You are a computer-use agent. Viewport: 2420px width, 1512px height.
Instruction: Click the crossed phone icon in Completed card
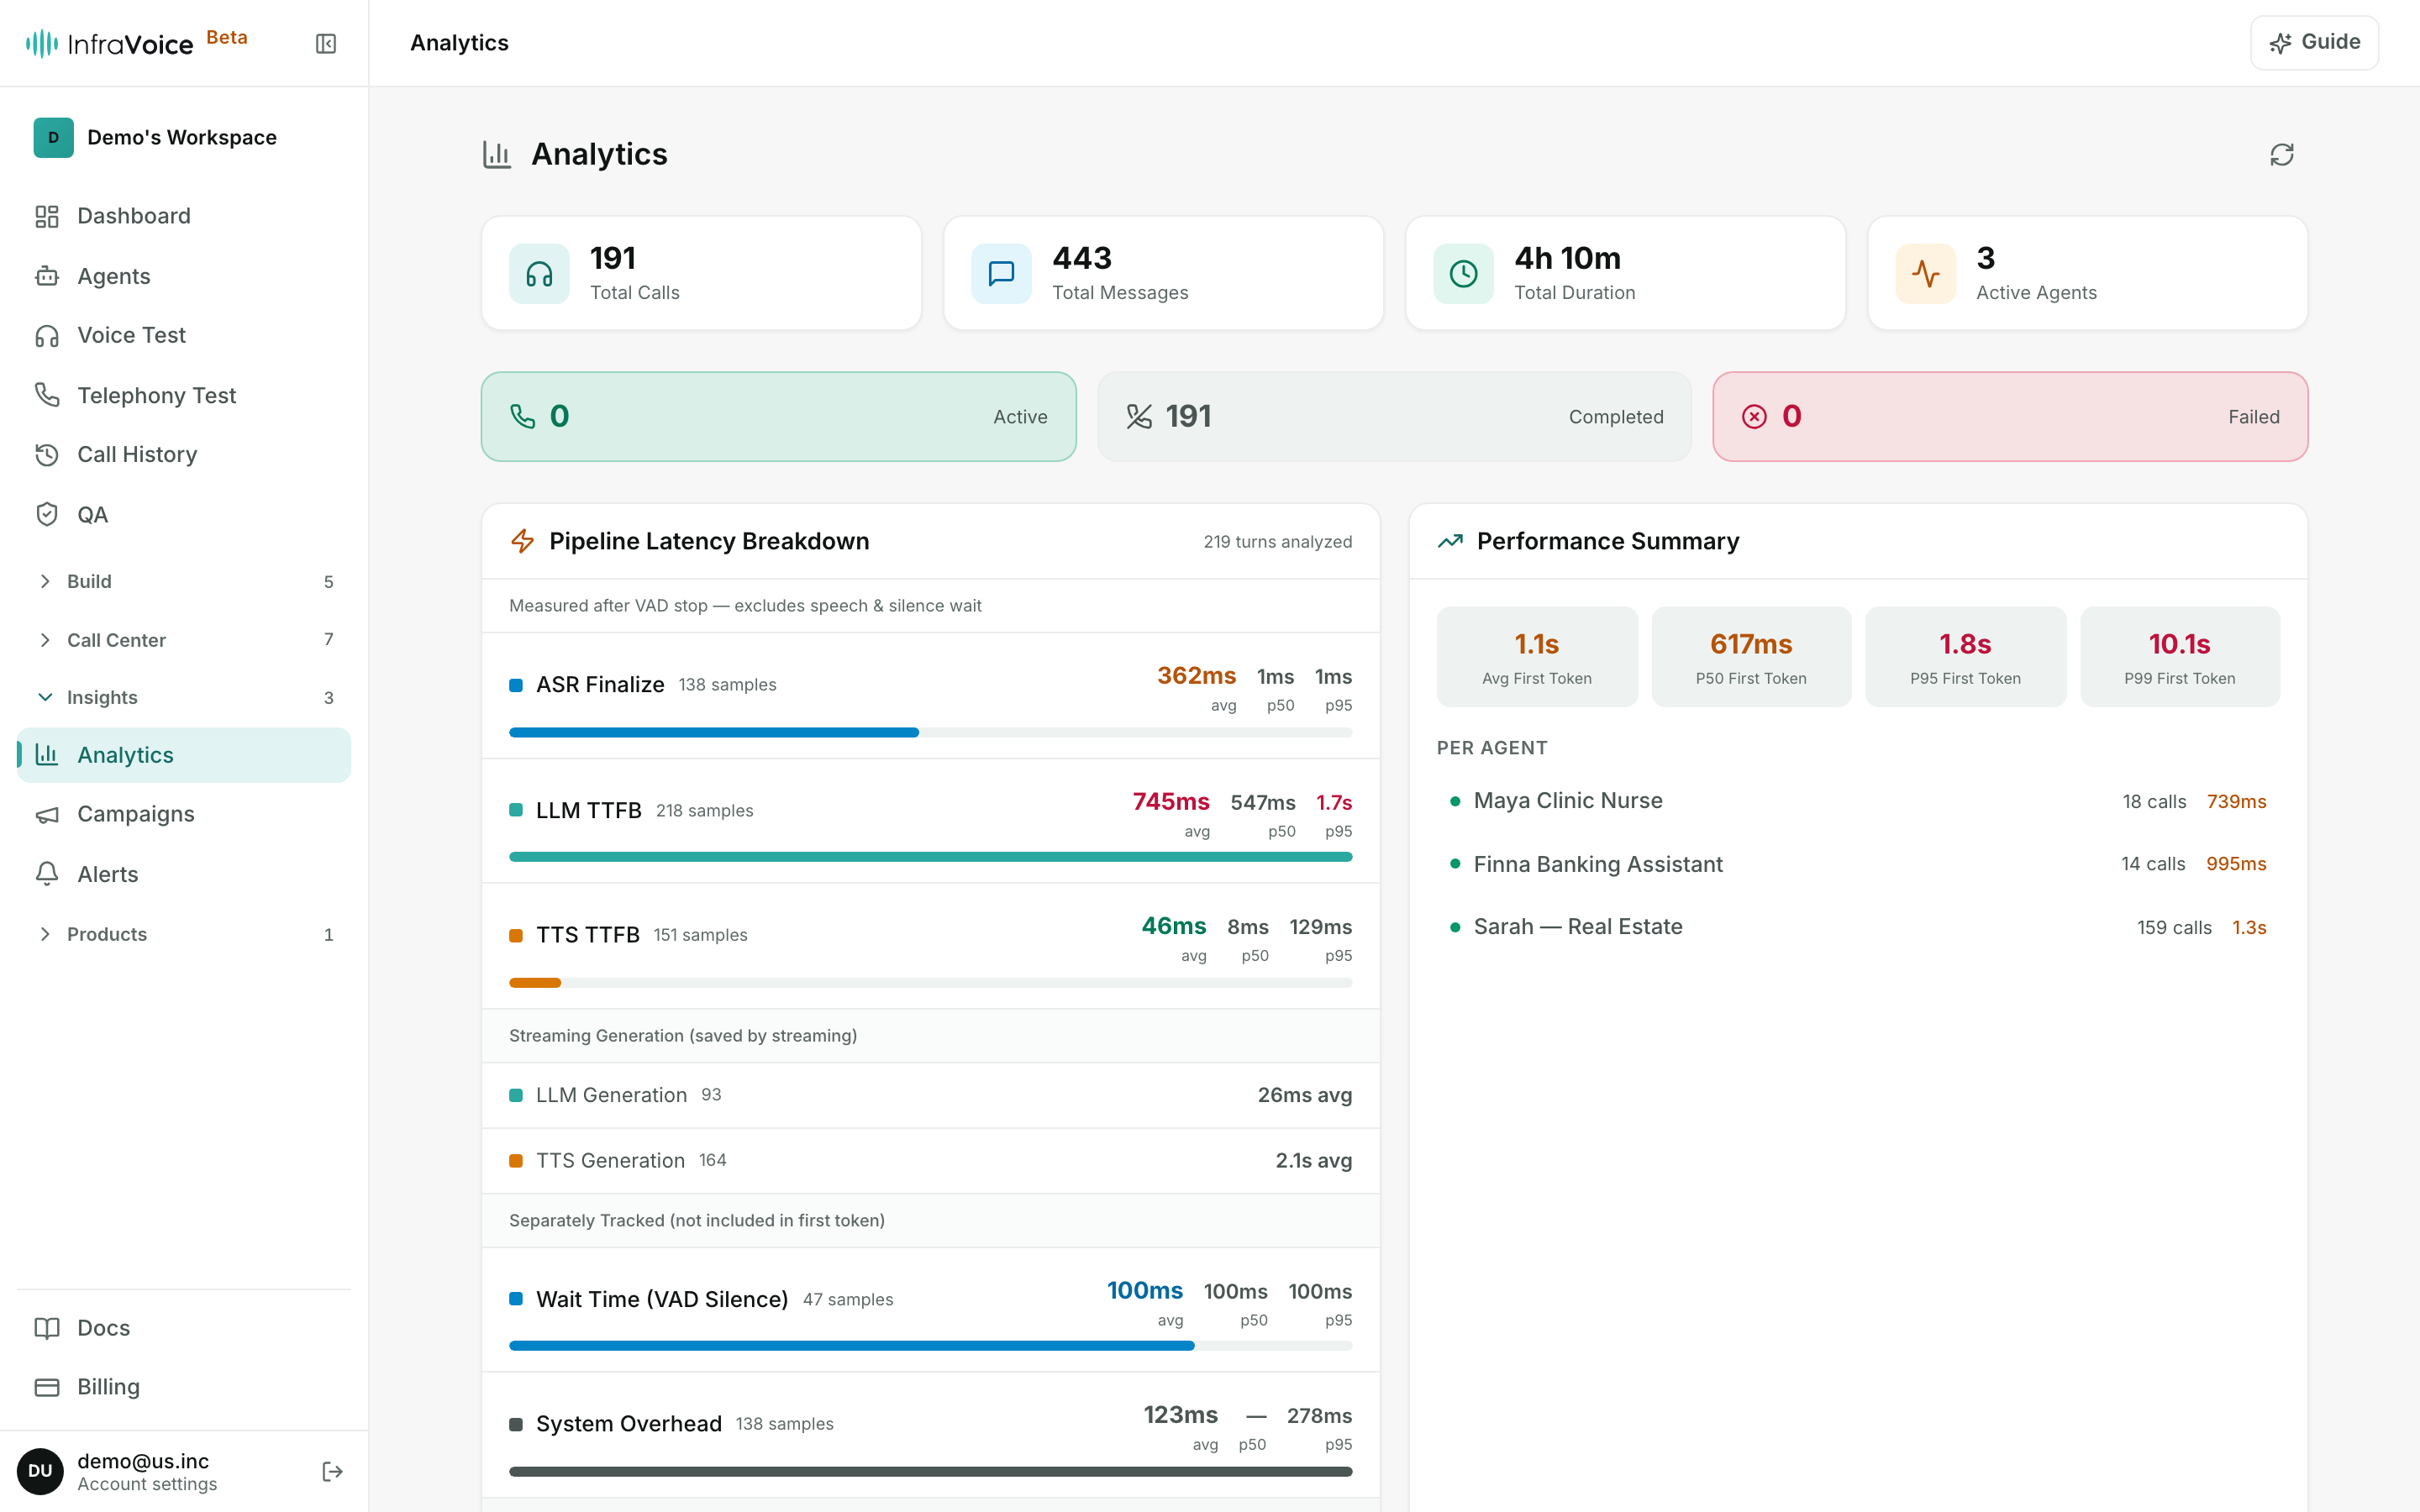click(x=1139, y=416)
